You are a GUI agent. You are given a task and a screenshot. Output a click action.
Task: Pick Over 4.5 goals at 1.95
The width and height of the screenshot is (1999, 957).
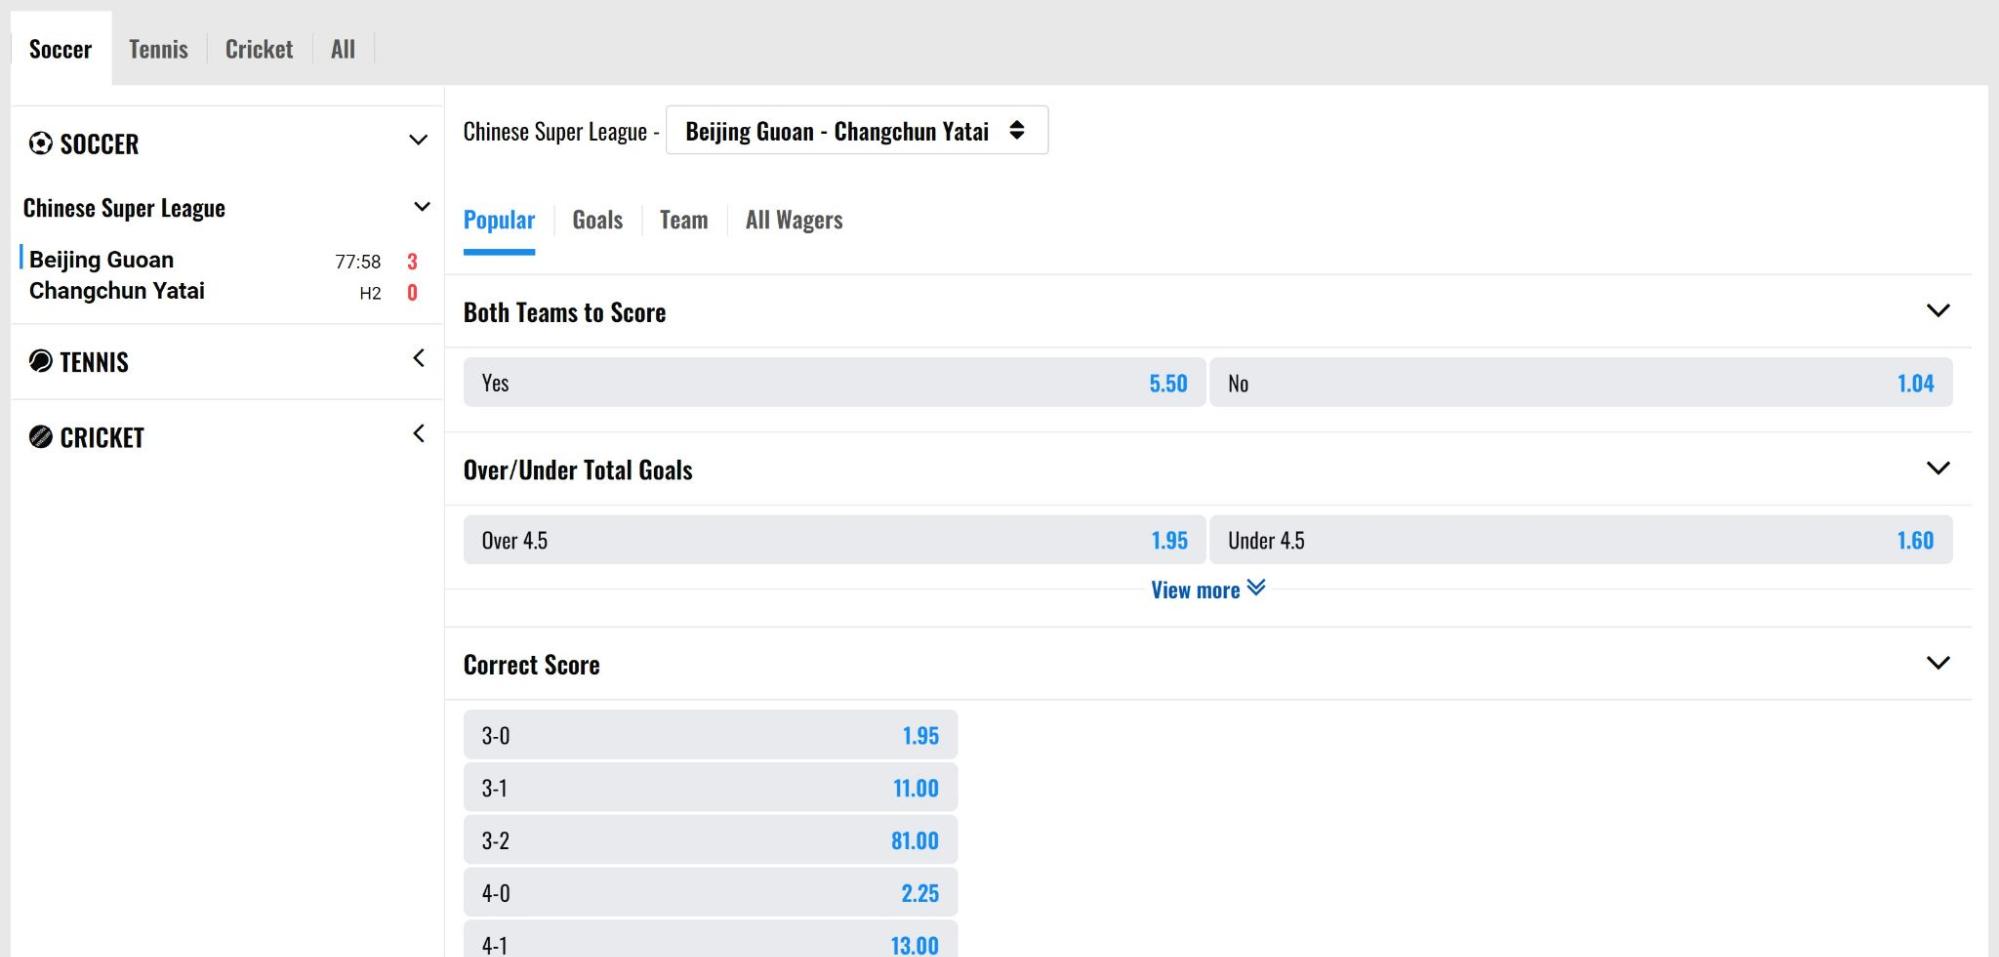[x=834, y=540]
